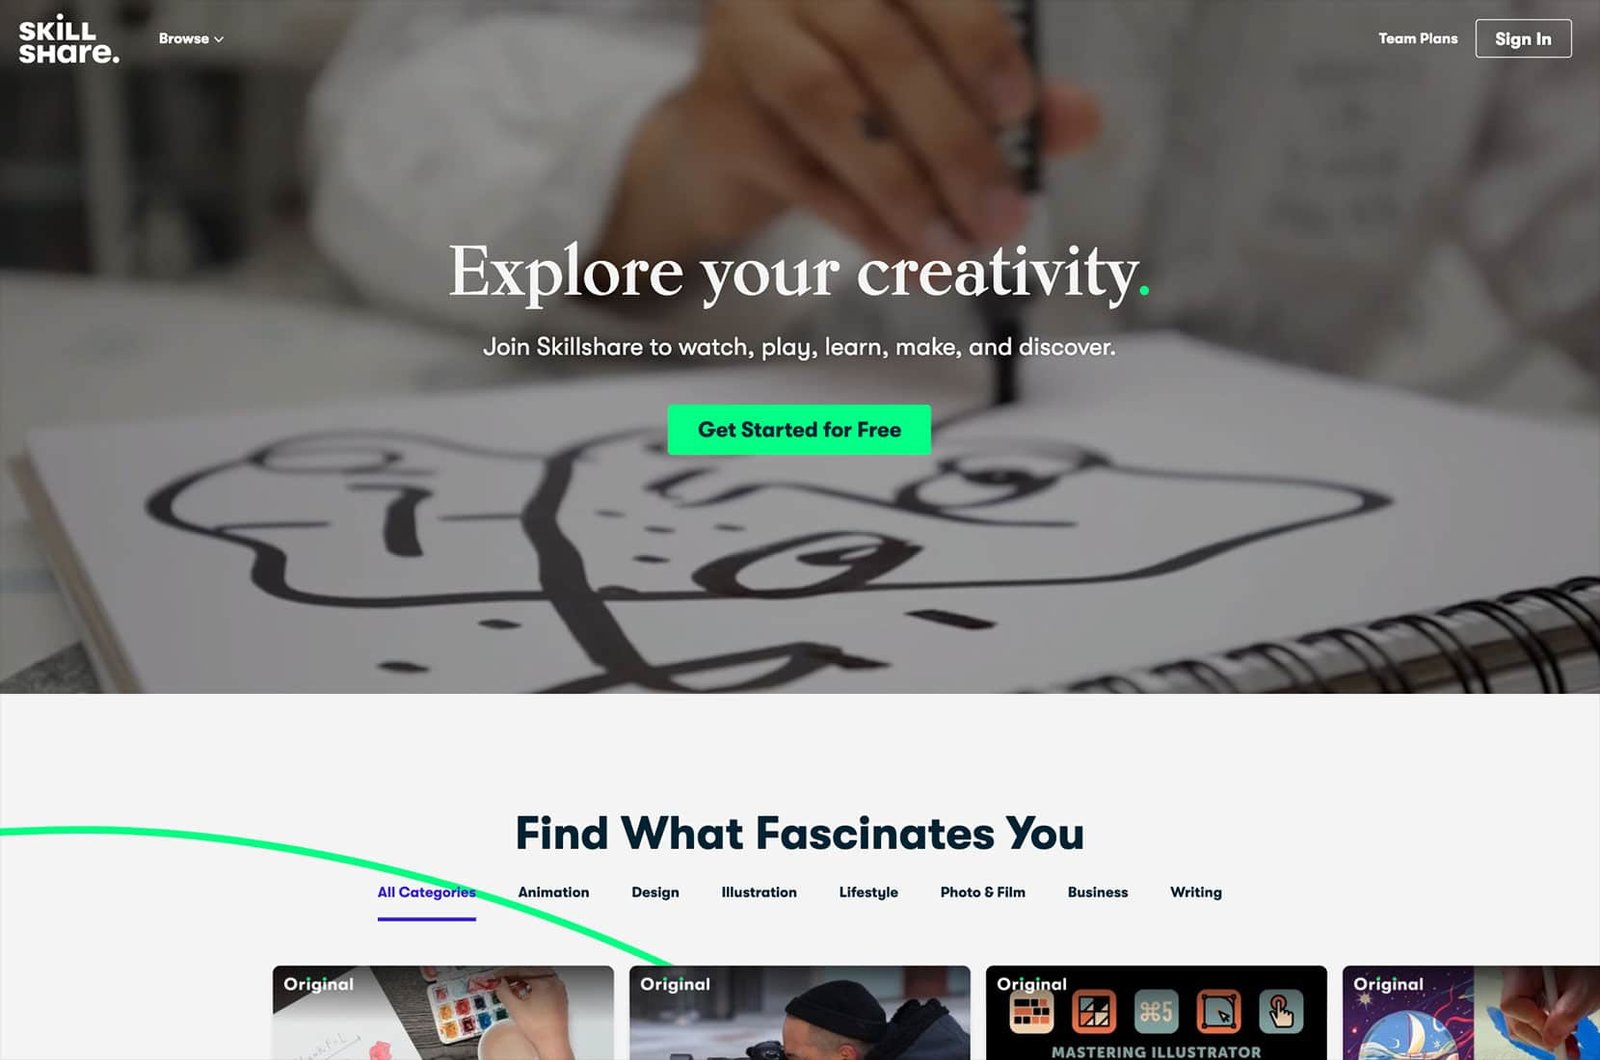Open the Illustration category tab
Image resolution: width=1600 pixels, height=1060 pixels.
click(x=759, y=892)
